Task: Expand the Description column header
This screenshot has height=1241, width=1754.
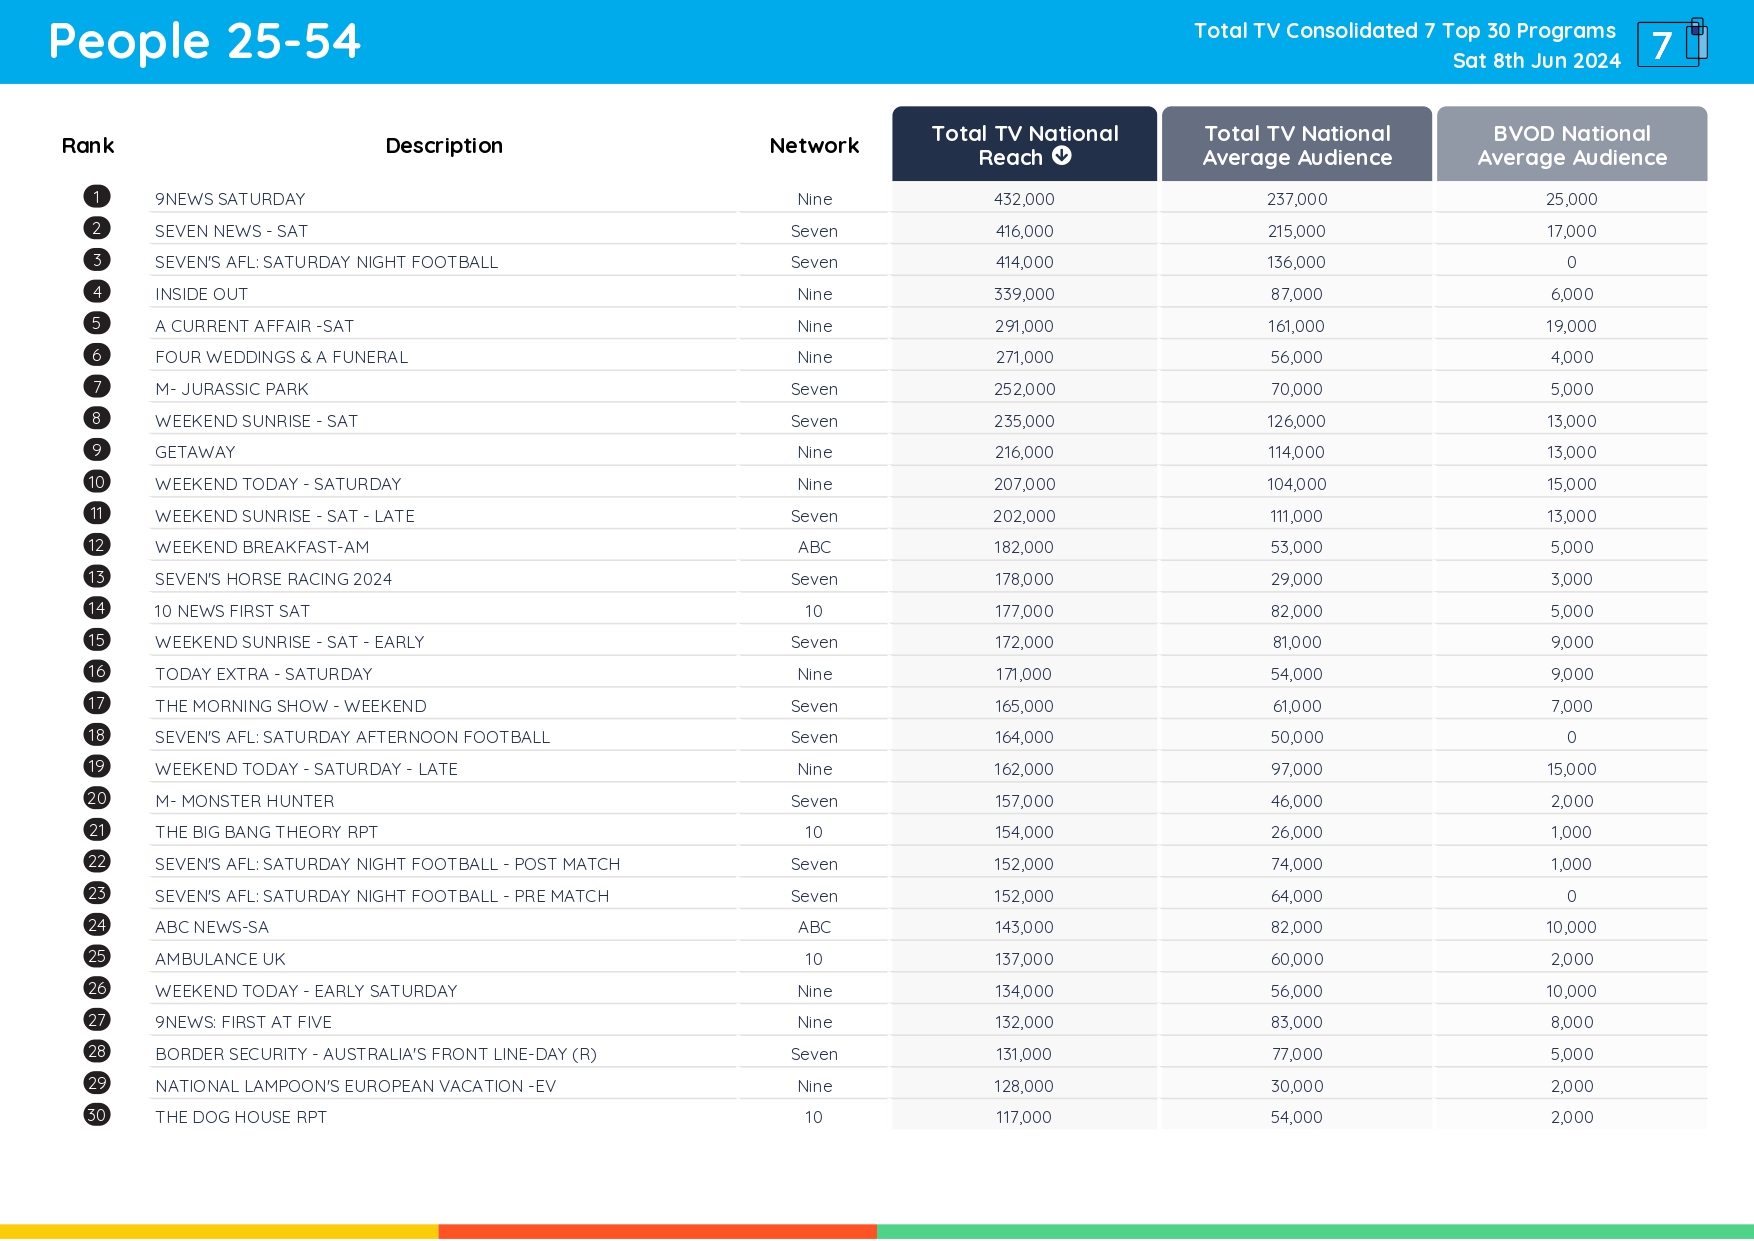Action: click(444, 145)
